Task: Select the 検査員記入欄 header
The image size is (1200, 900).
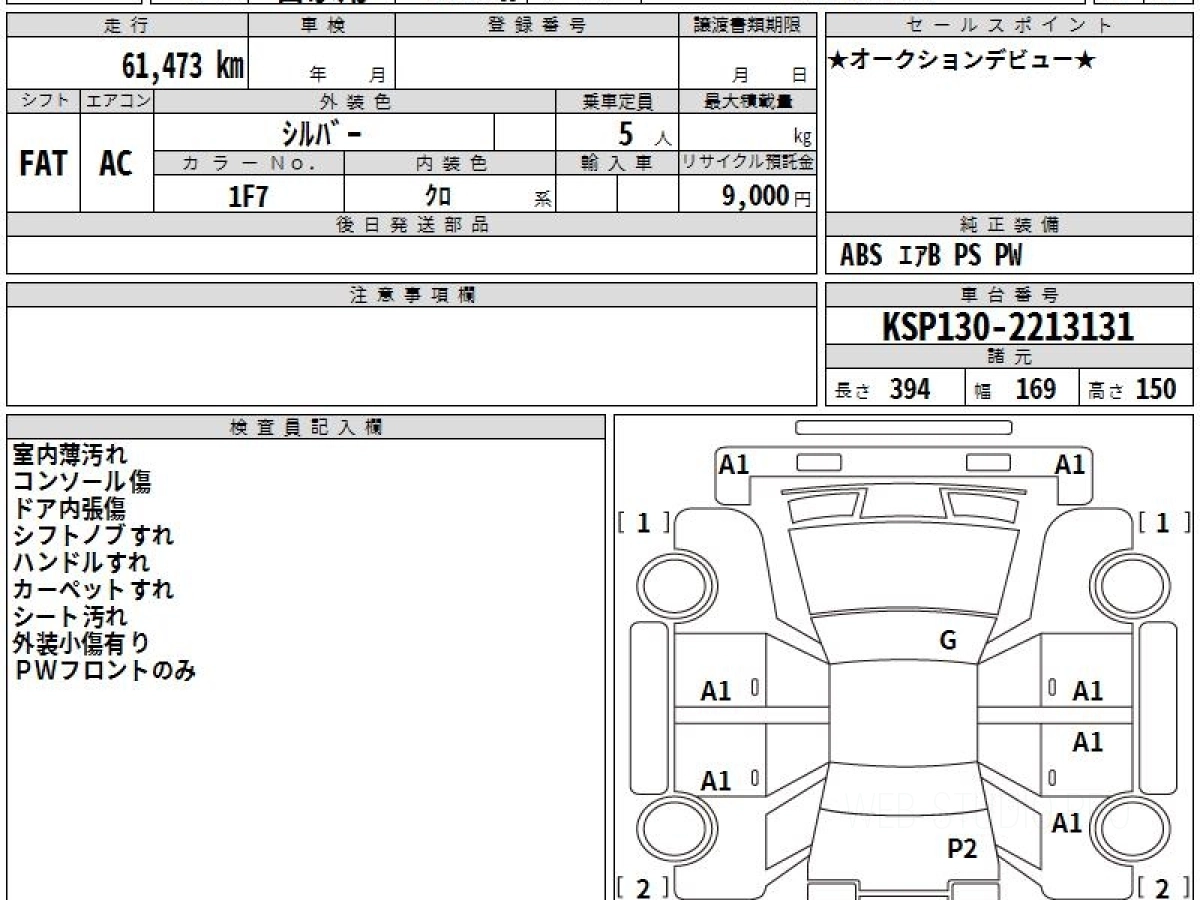Action: click(x=306, y=427)
